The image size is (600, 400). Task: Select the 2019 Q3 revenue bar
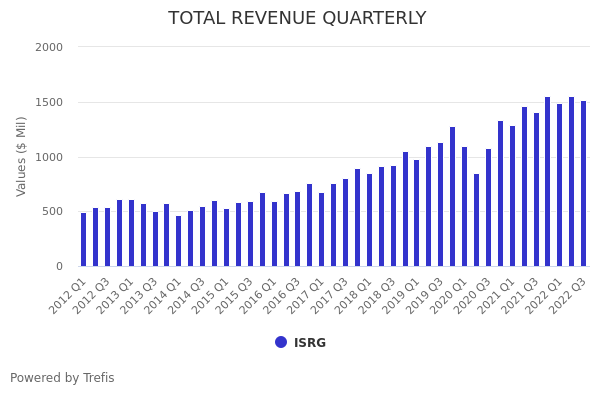click(x=440, y=205)
